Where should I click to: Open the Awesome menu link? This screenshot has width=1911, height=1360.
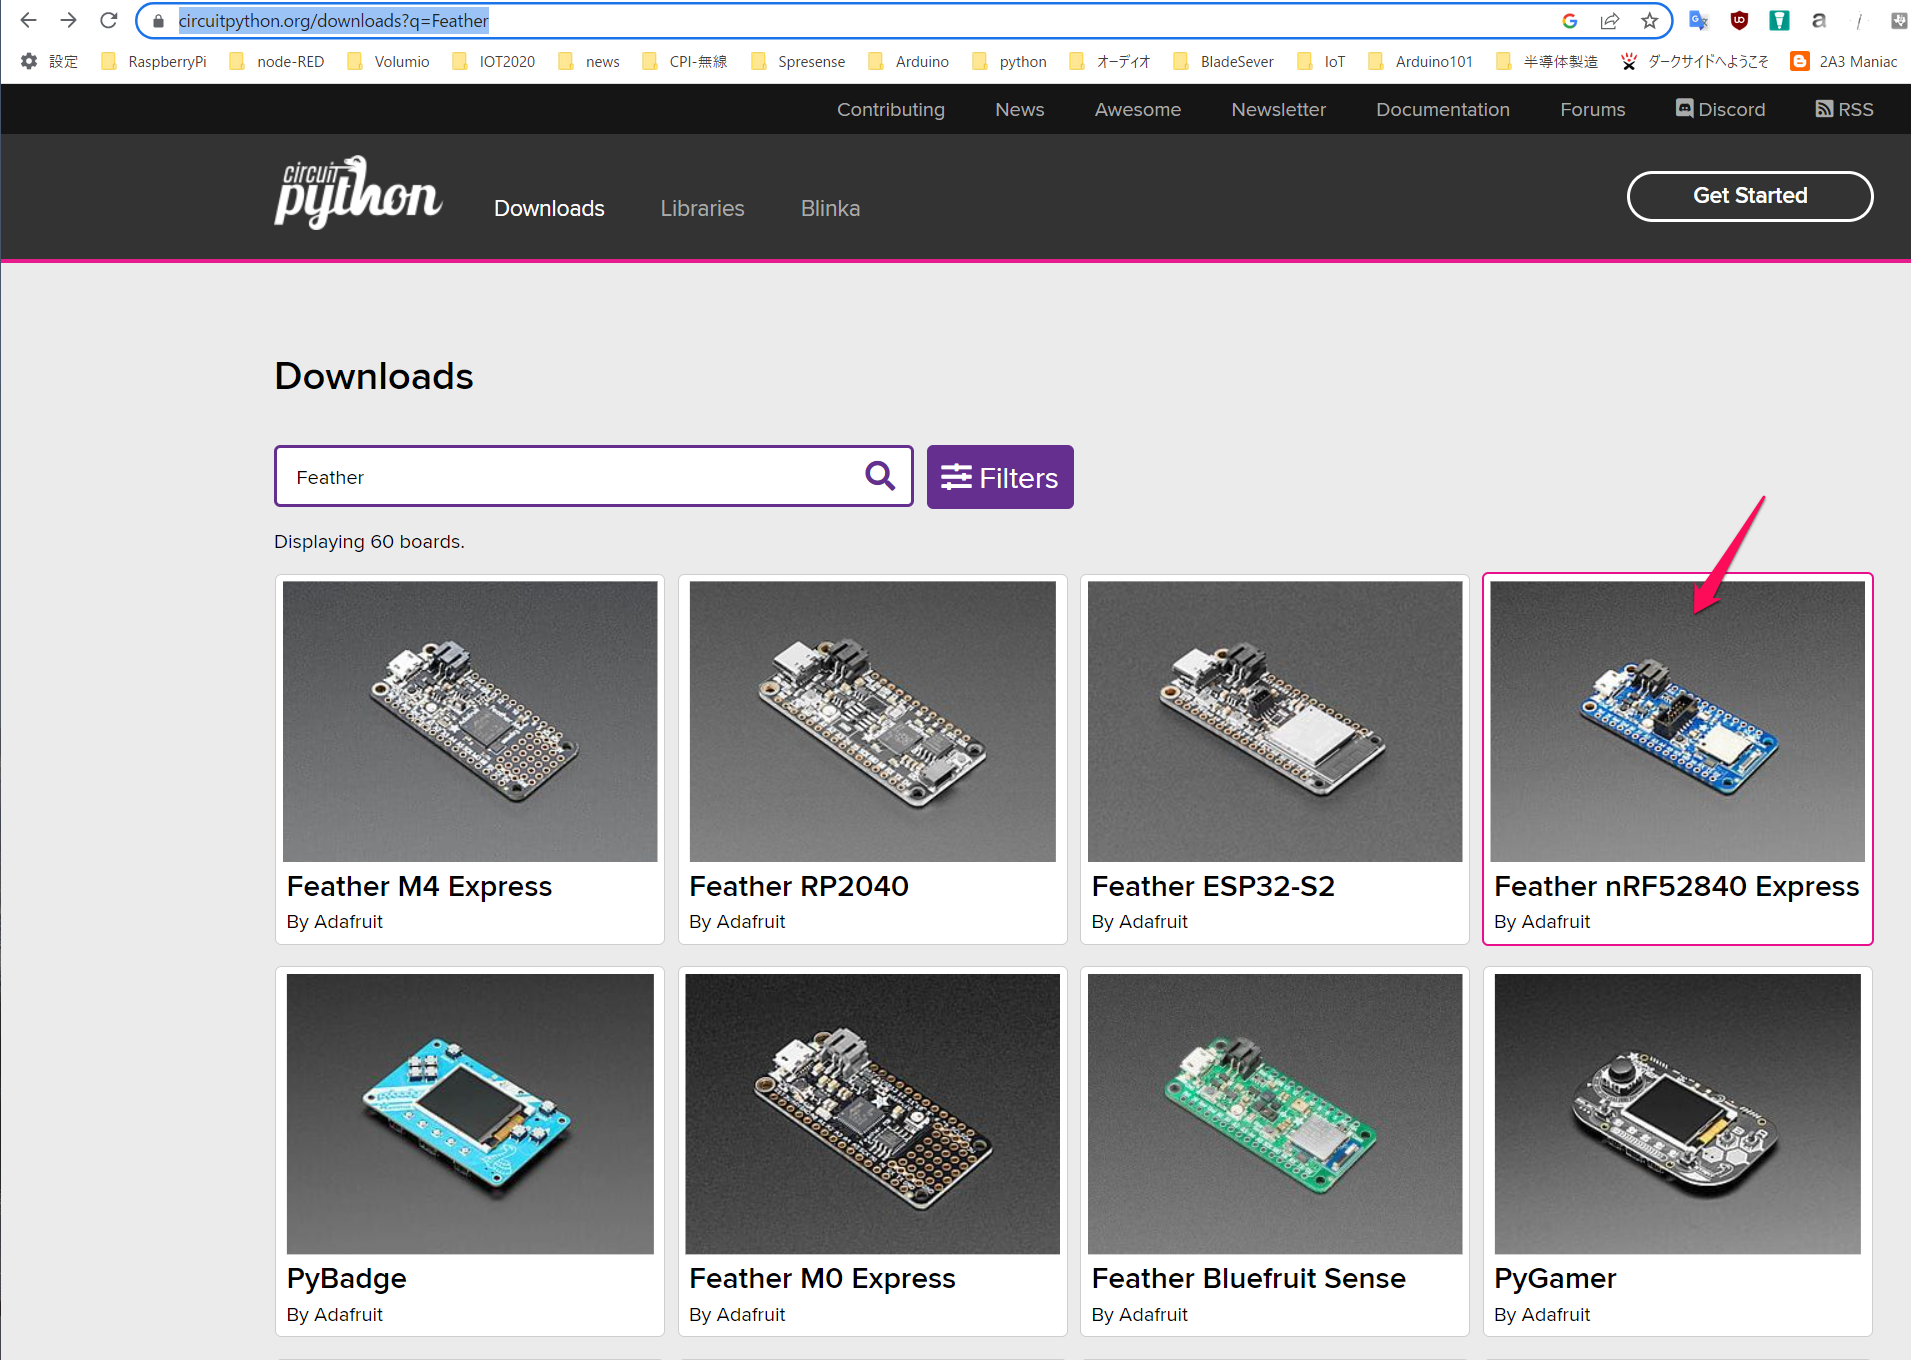point(1138,109)
